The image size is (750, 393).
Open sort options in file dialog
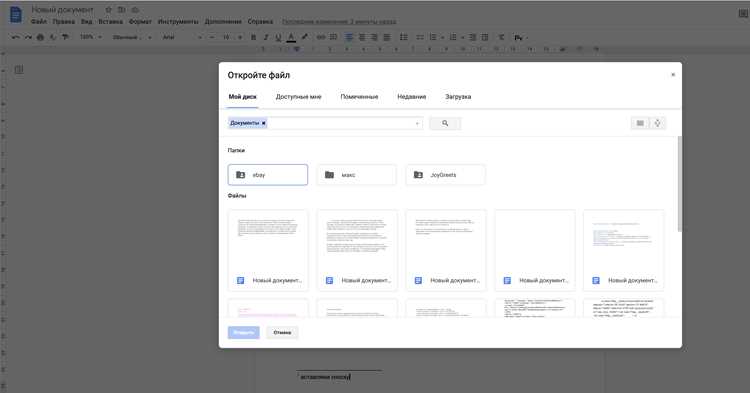click(x=658, y=123)
